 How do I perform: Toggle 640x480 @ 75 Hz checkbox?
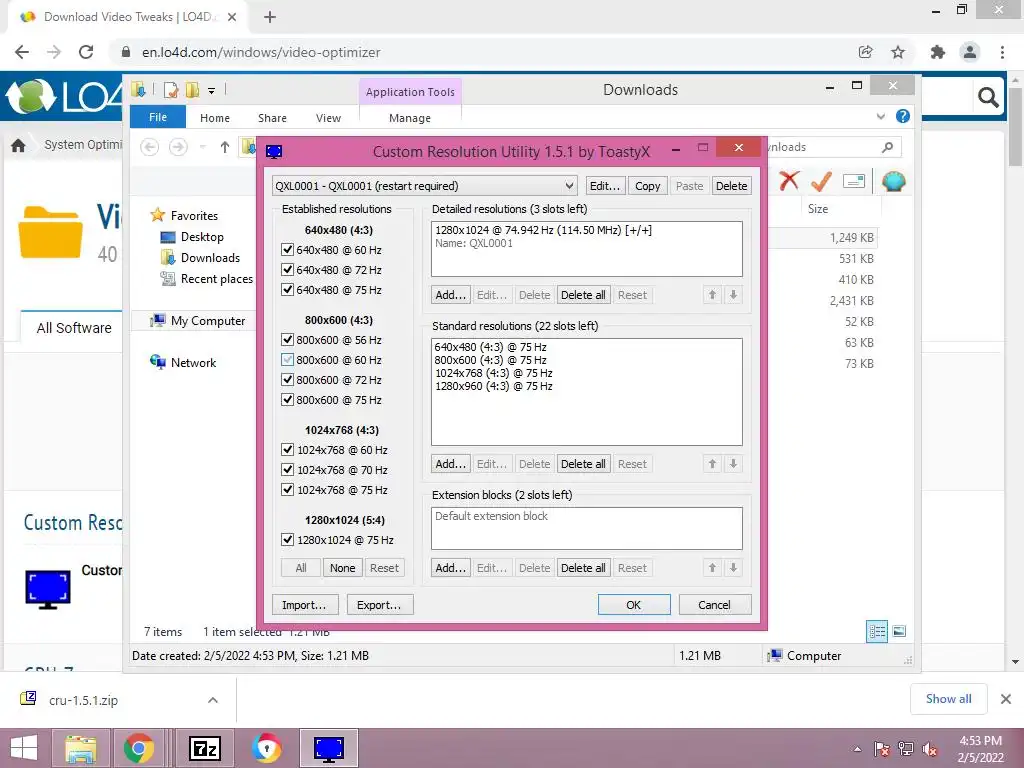[287, 289]
